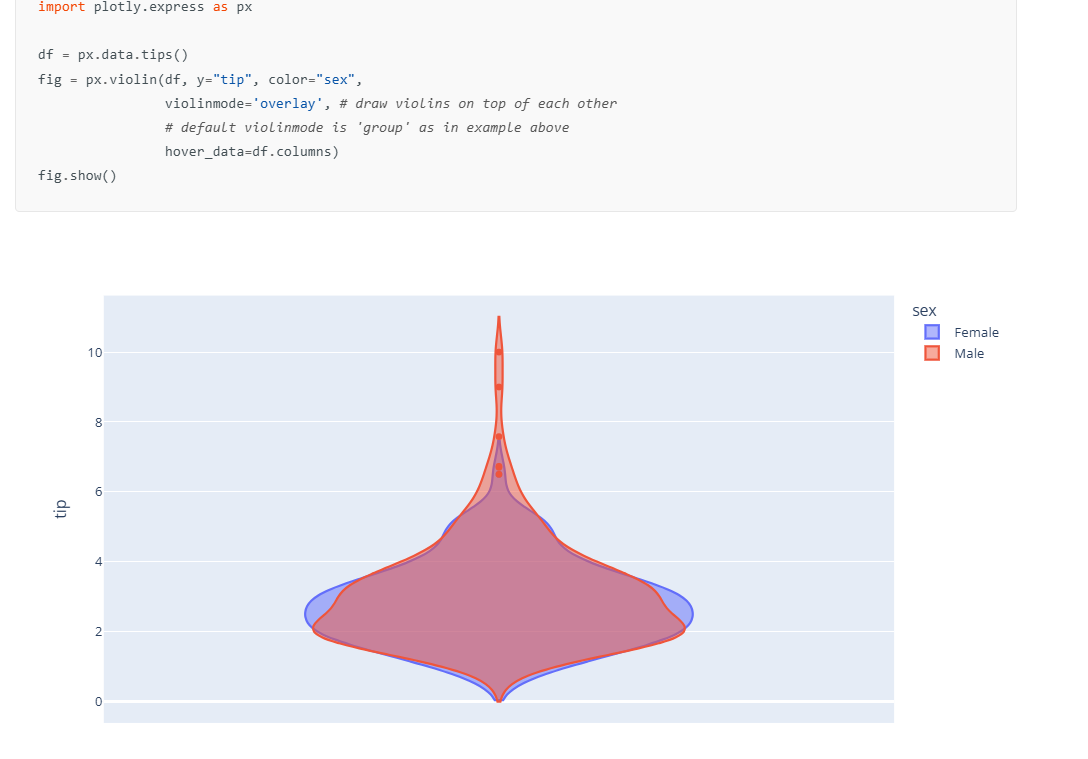Click the hover_data=df.columns argument

(x=252, y=151)
